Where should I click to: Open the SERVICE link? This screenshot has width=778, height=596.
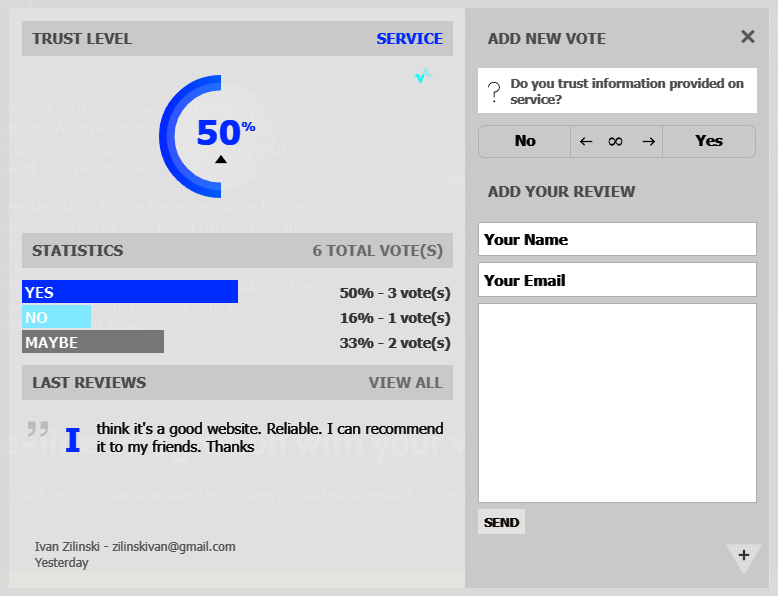pos(409,39)
